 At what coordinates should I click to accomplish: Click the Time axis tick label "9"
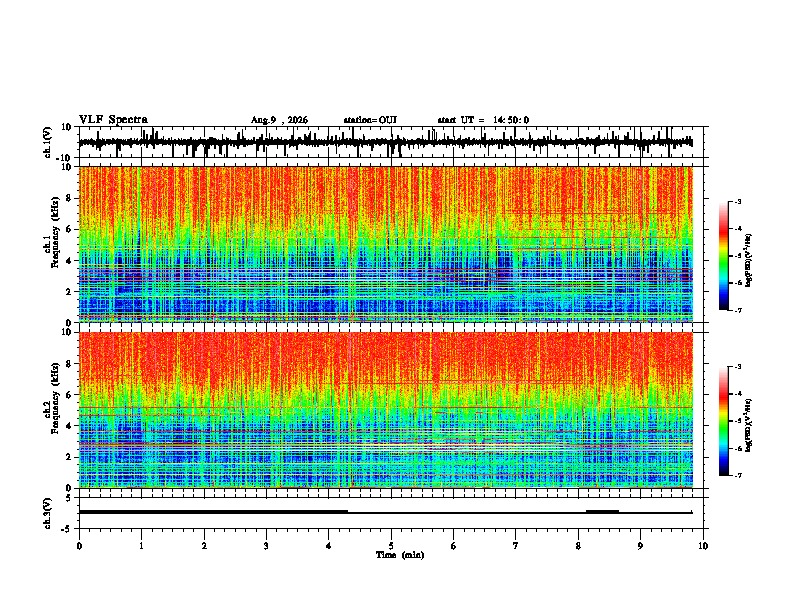tap(640, 546)
